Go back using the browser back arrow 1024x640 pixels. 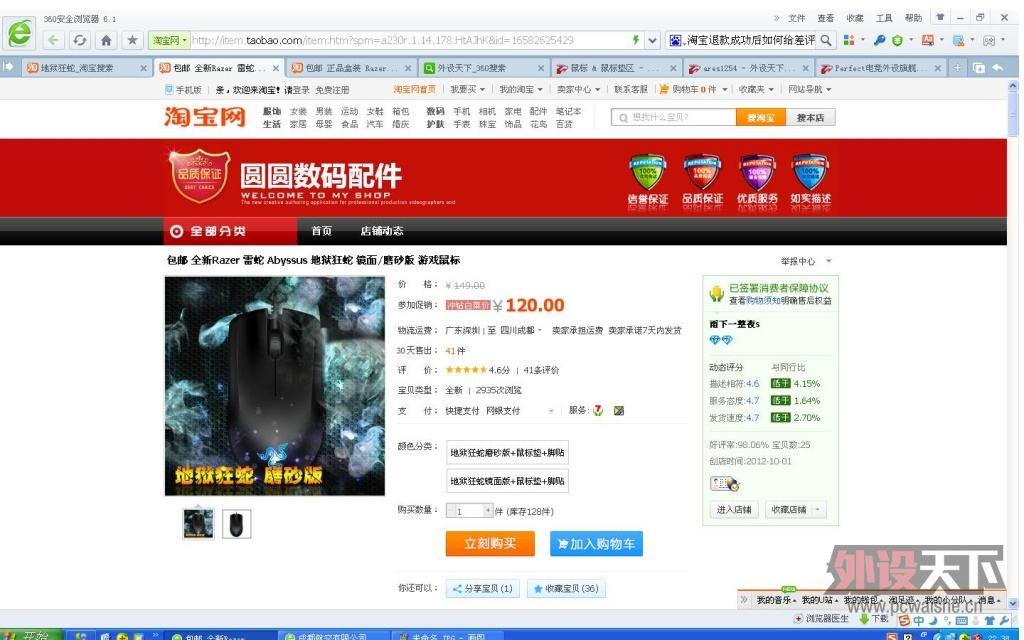pyautogui.click(x=54, y=40)
